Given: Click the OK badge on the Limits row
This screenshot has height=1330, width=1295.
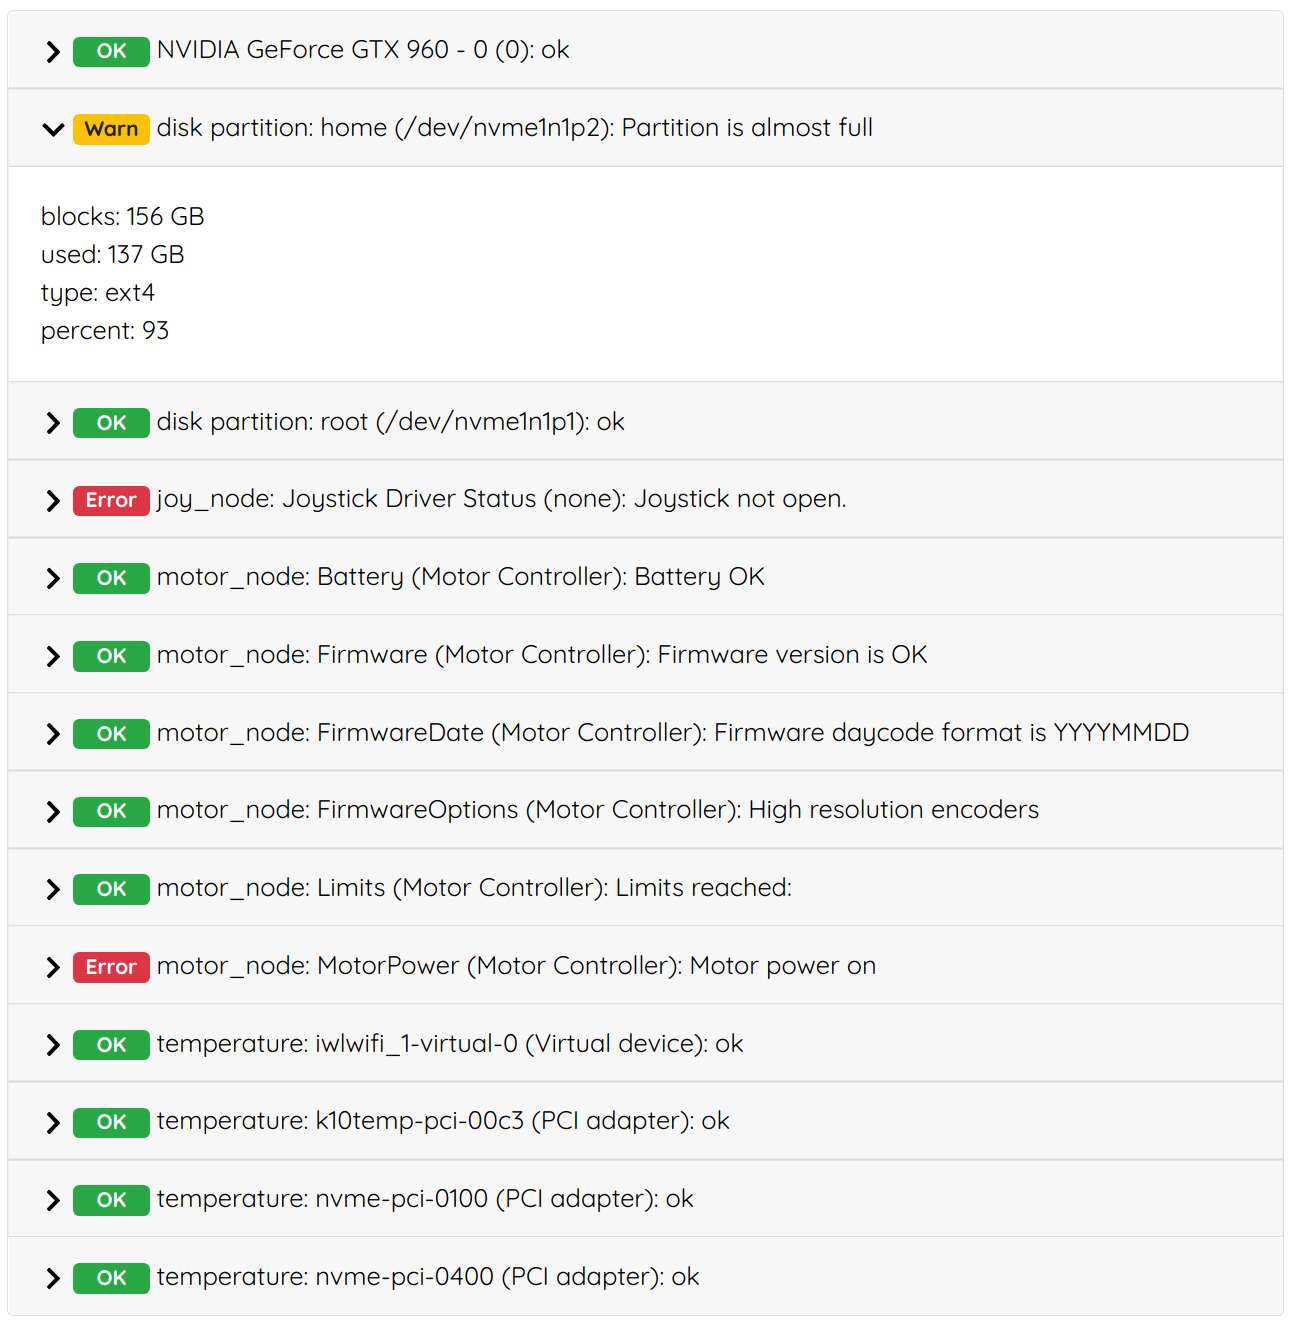Looking at the screenshot, I should point(110,888).
